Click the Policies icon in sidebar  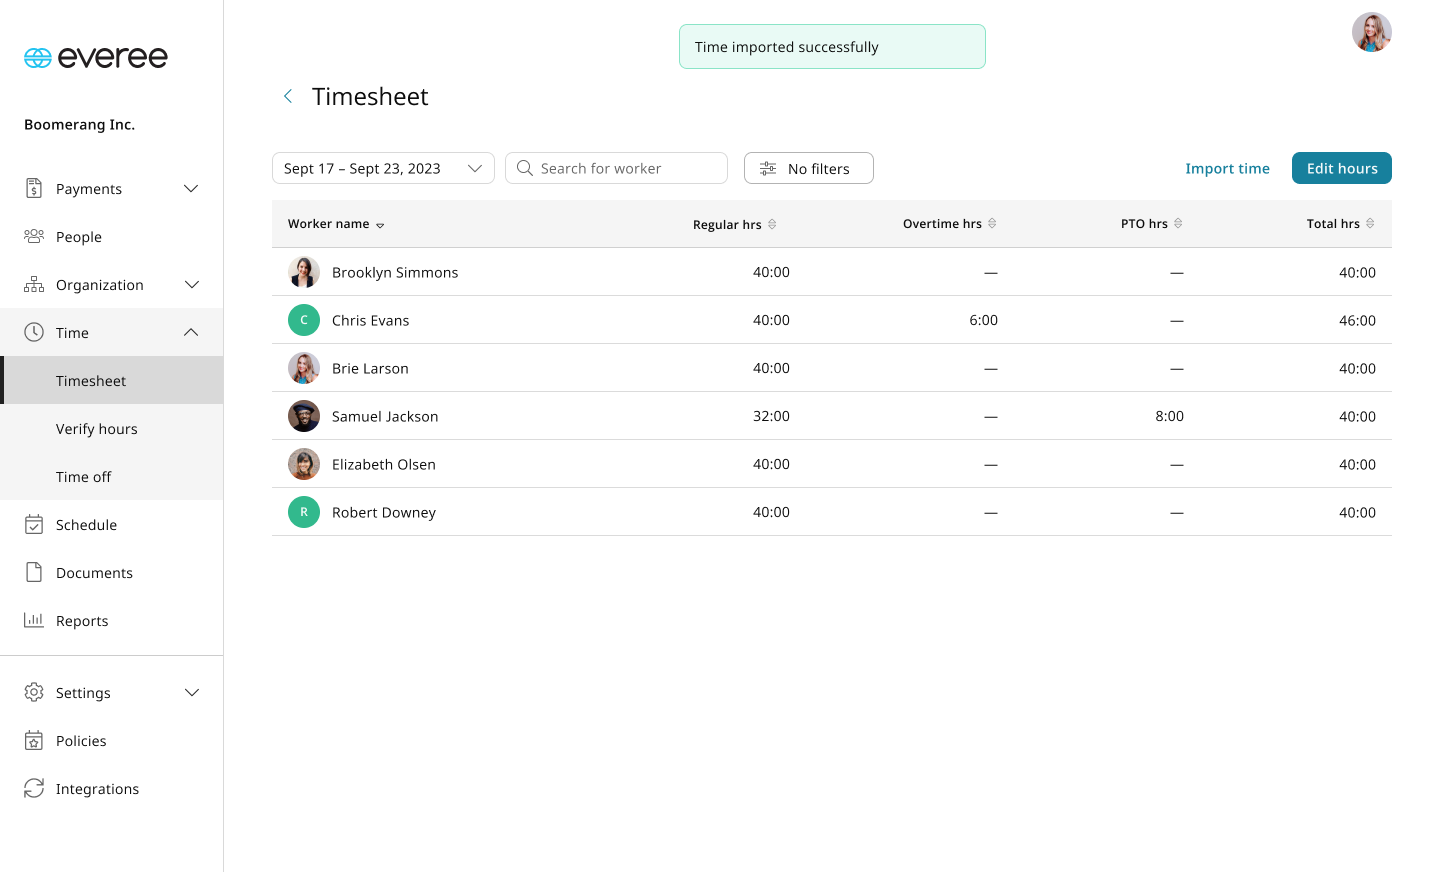tap(34, 740)
